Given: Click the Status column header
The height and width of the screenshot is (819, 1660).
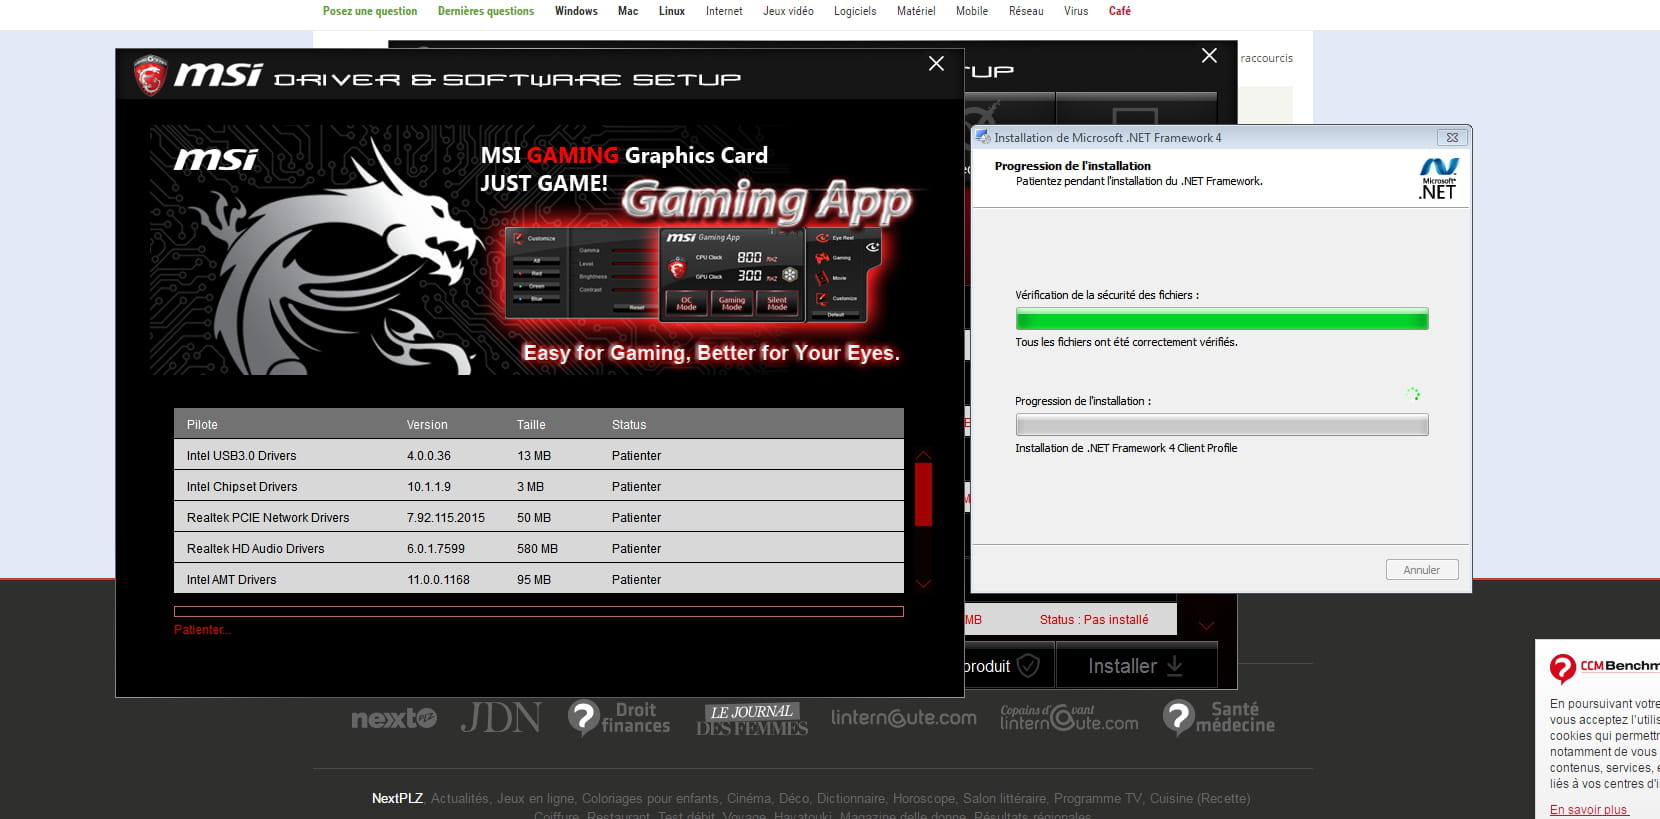Looking at the screenshot, I should click(x=629, y=424).
